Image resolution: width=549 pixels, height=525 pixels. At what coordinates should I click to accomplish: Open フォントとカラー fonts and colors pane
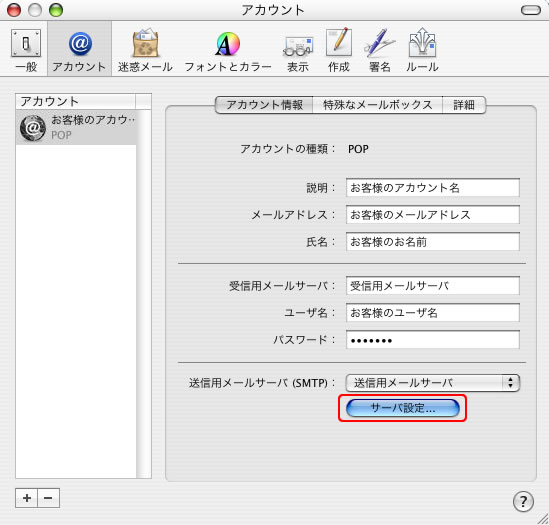tap(228, 50)
